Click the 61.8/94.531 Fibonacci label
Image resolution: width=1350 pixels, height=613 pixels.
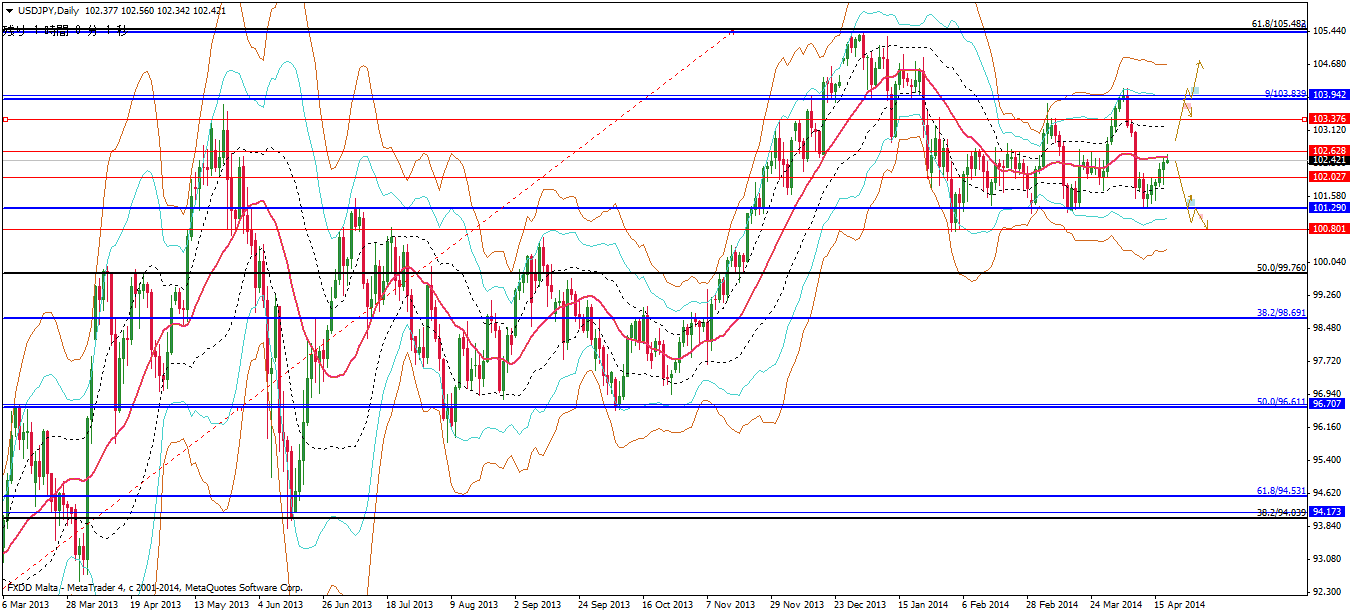(1281, 490)
